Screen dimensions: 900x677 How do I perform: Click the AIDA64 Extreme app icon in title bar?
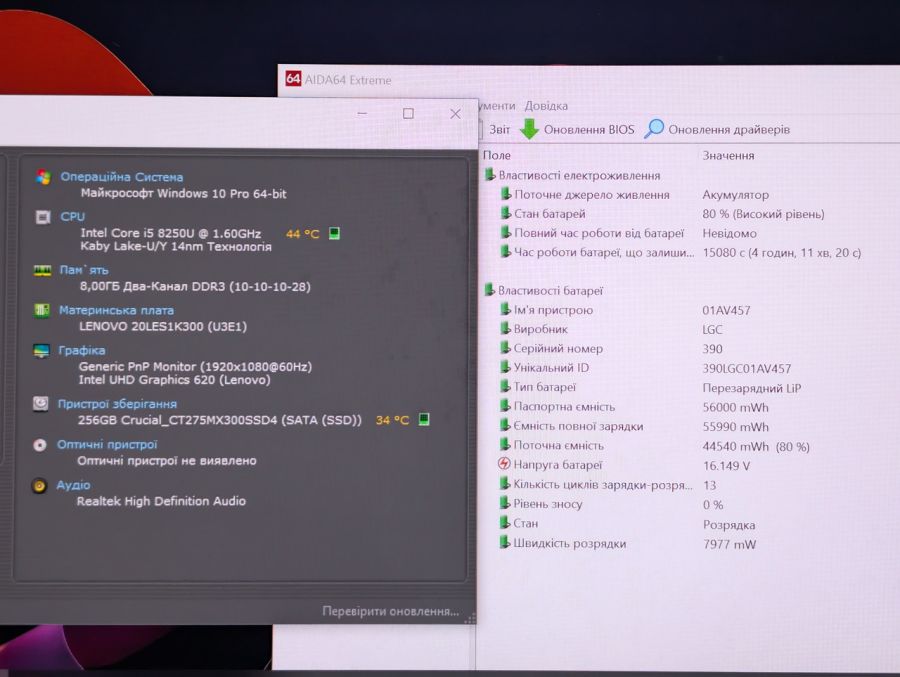pos(293,79)
